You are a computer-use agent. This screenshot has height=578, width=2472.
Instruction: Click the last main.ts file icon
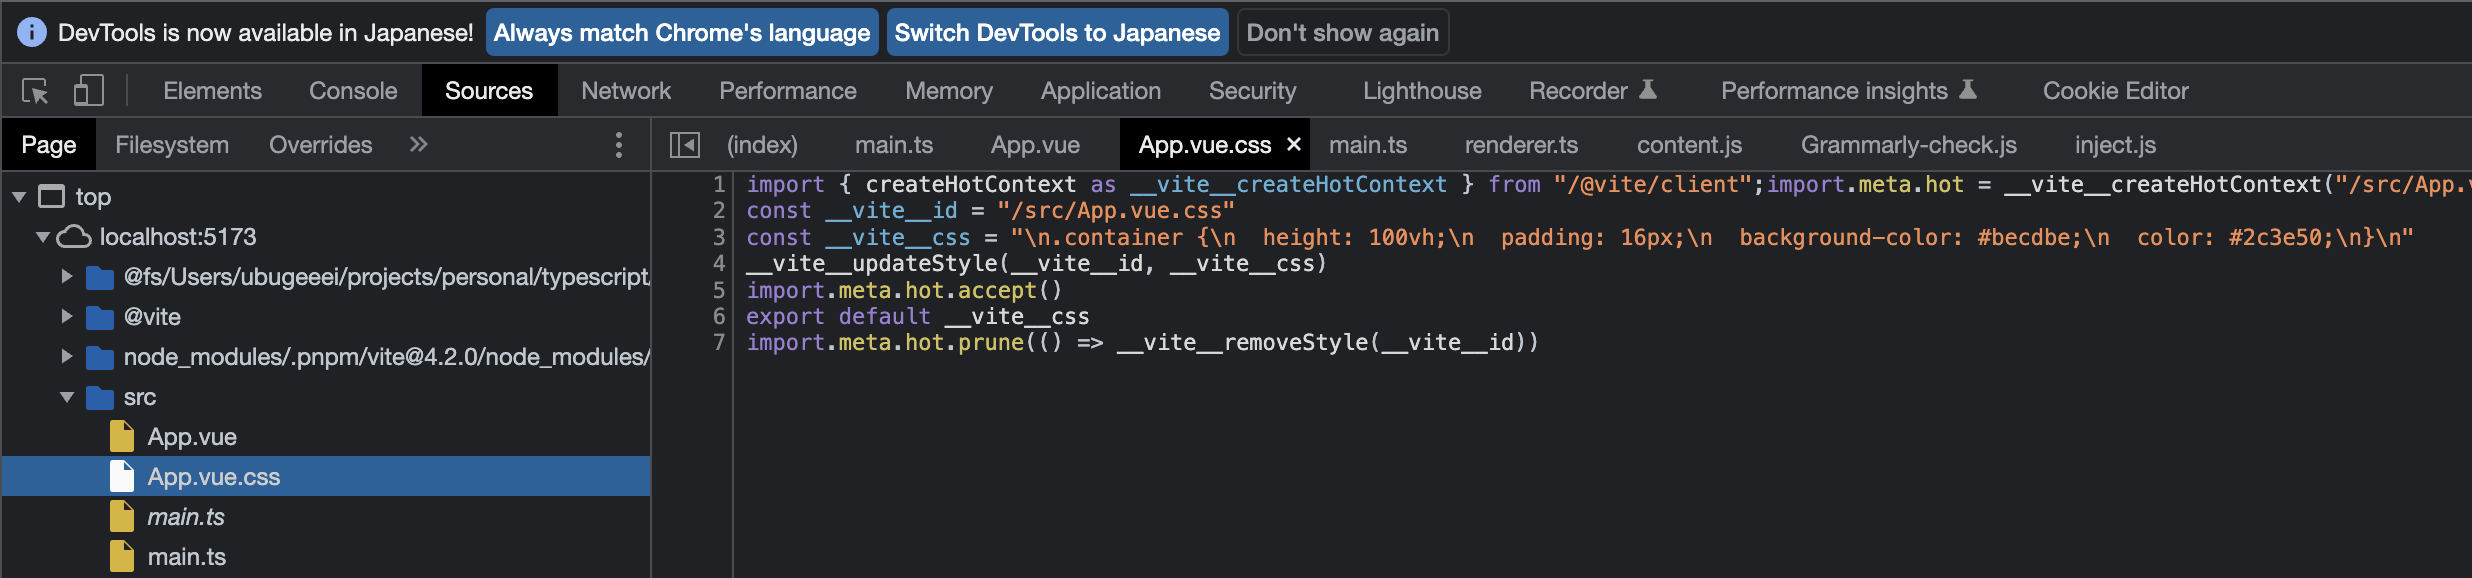(122, 556)
